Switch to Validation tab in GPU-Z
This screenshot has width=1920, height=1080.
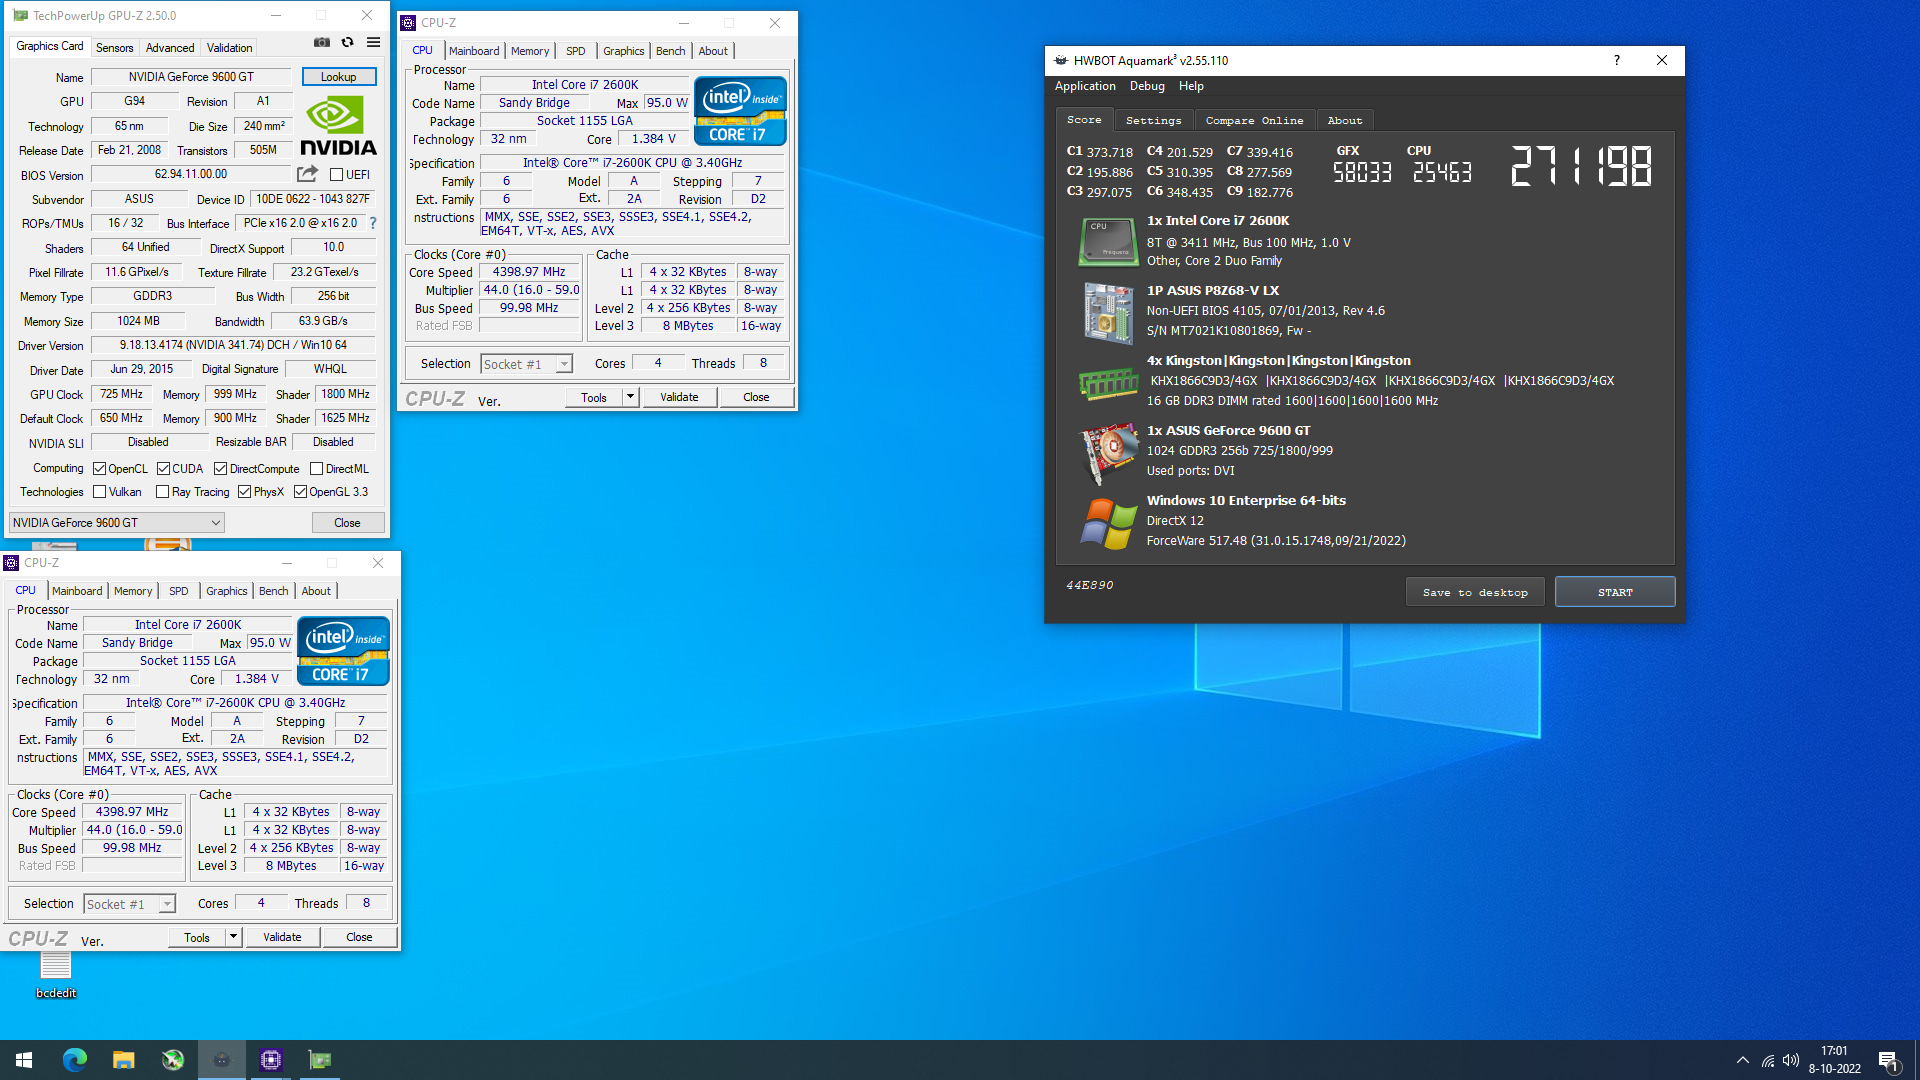pyautogui.click(x=229, y=47)
